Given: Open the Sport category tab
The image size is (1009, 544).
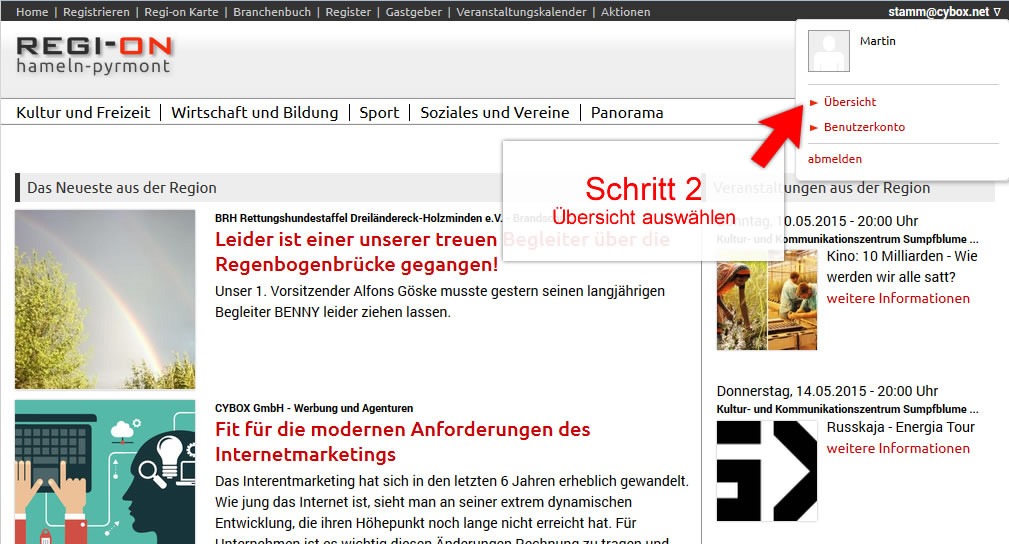Looking at the screenshot, I should pos(379,113).
